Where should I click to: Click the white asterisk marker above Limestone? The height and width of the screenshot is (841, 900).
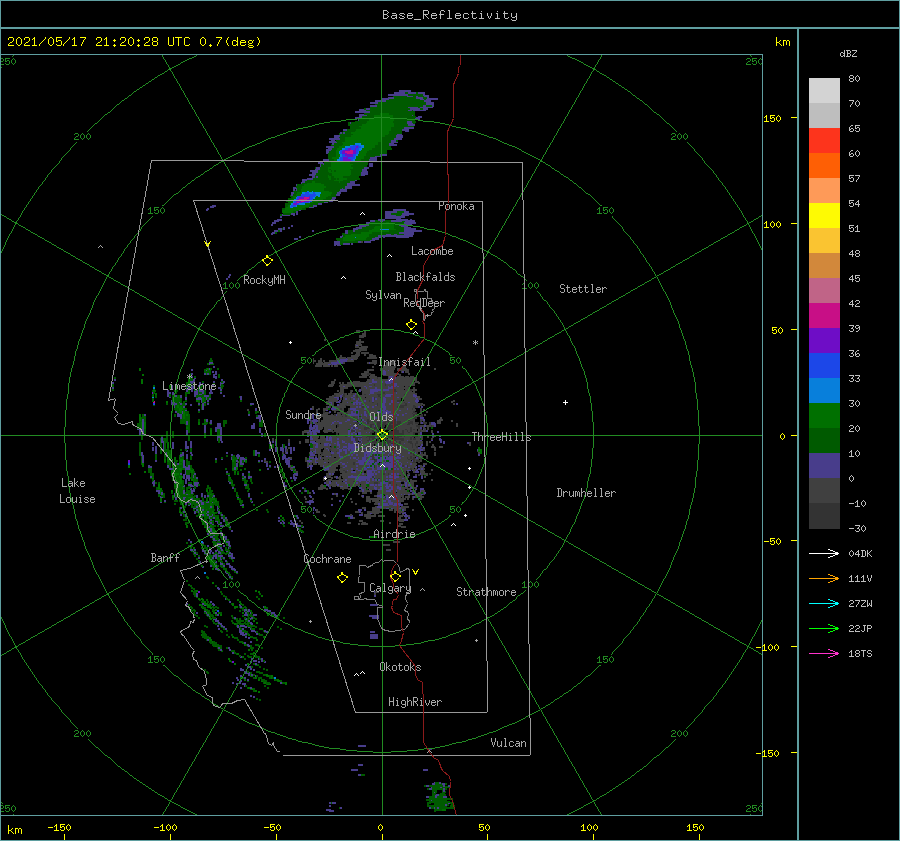click(189, 377)
